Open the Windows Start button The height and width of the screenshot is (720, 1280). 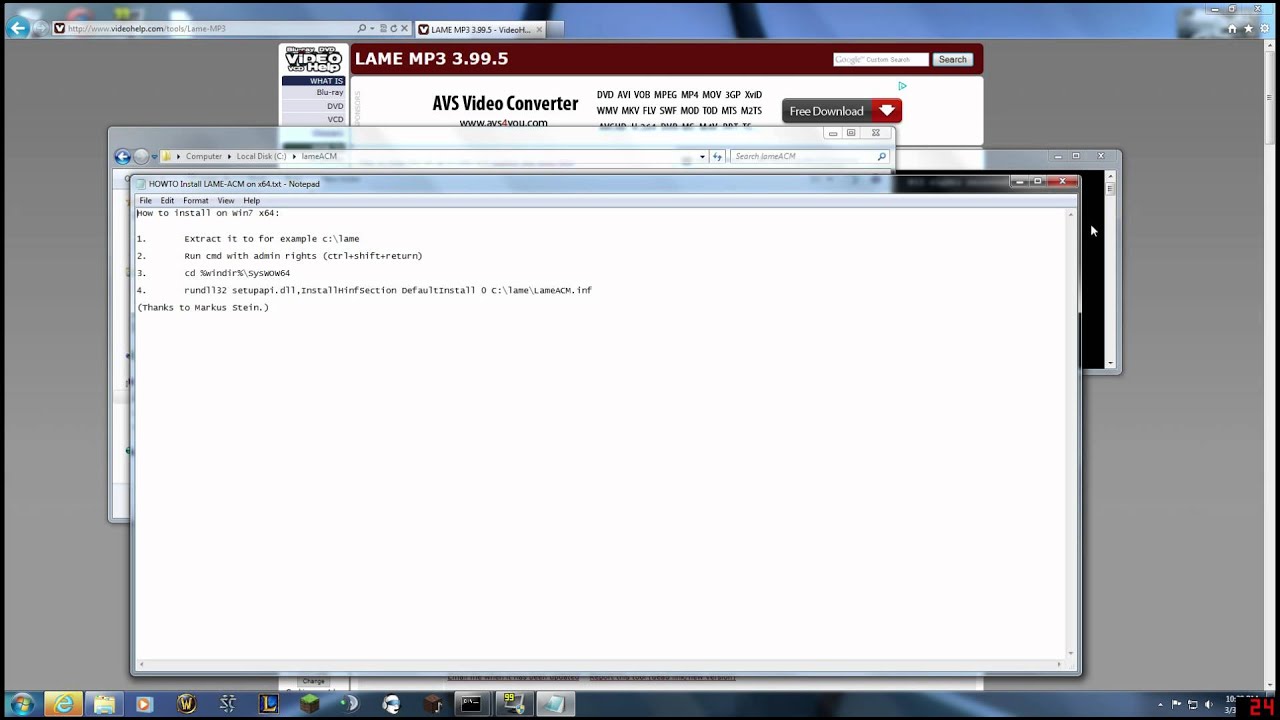(x=21, y=704)
